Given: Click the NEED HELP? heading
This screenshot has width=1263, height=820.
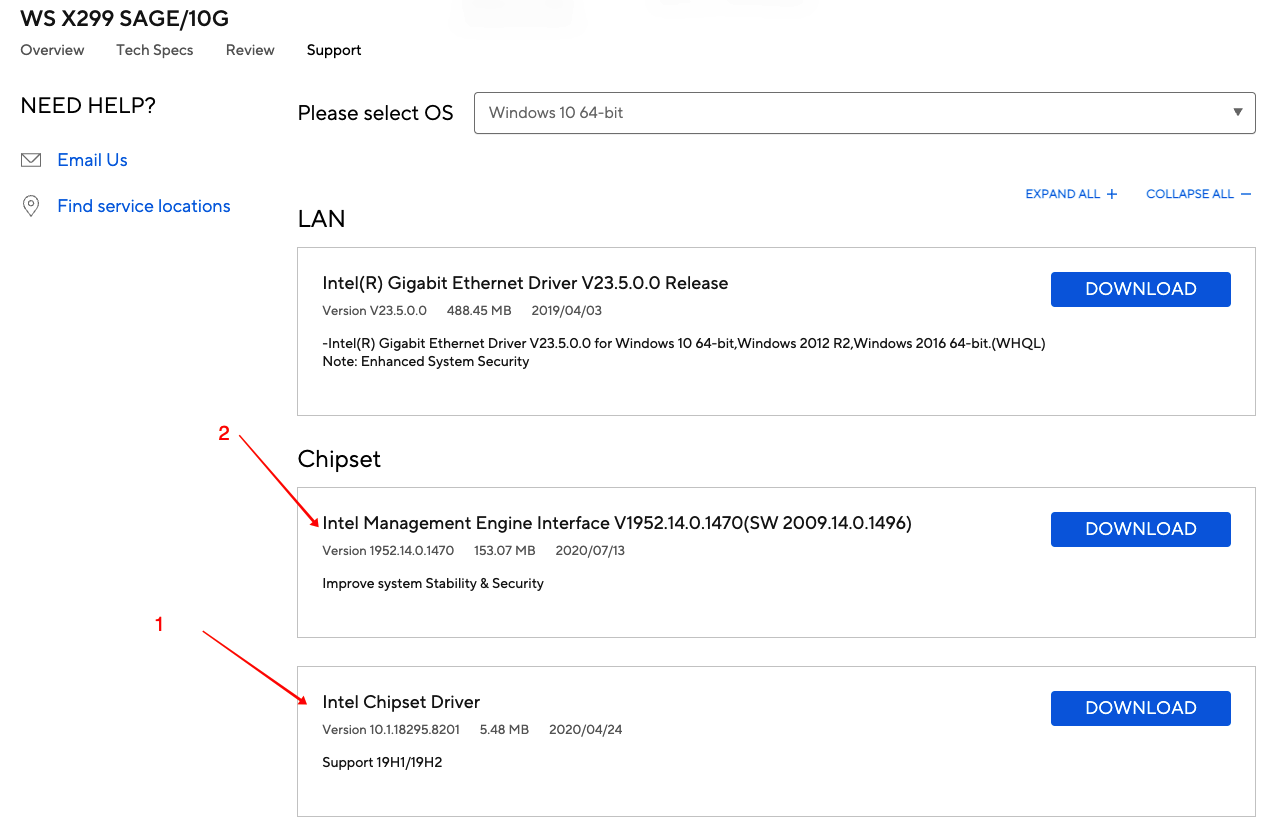Looking at the screenshot, I should (x=88, y=106).
